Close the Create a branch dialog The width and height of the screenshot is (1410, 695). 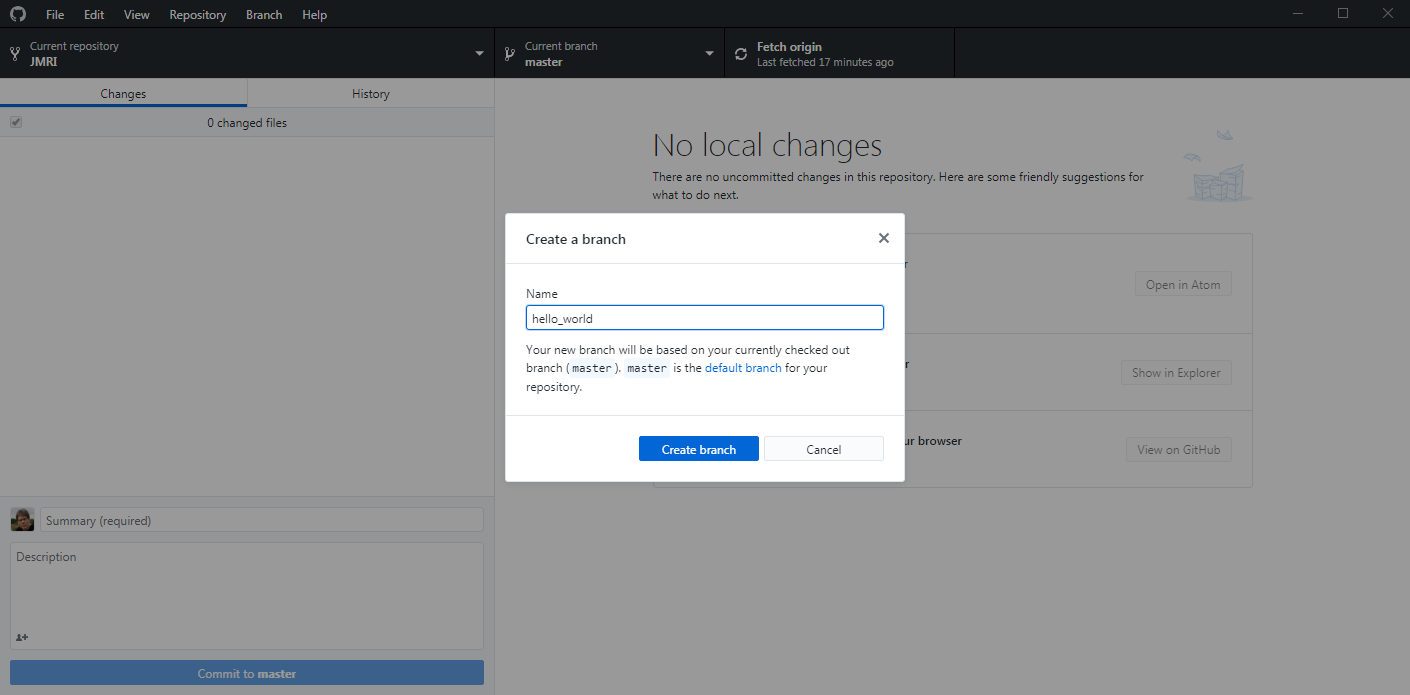tap(883, 238)
